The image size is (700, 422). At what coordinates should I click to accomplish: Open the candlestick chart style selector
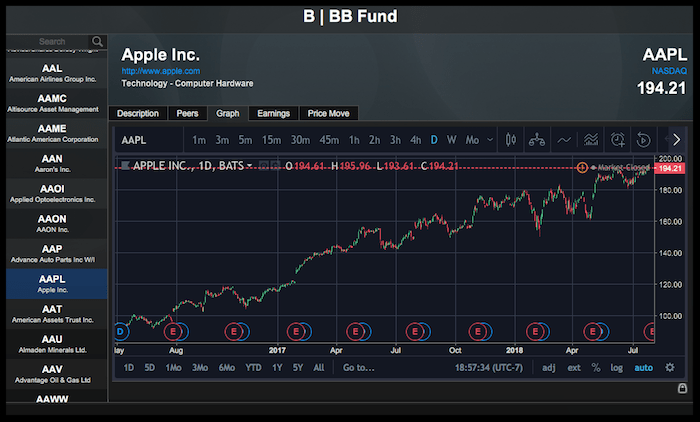pos(511,140)
